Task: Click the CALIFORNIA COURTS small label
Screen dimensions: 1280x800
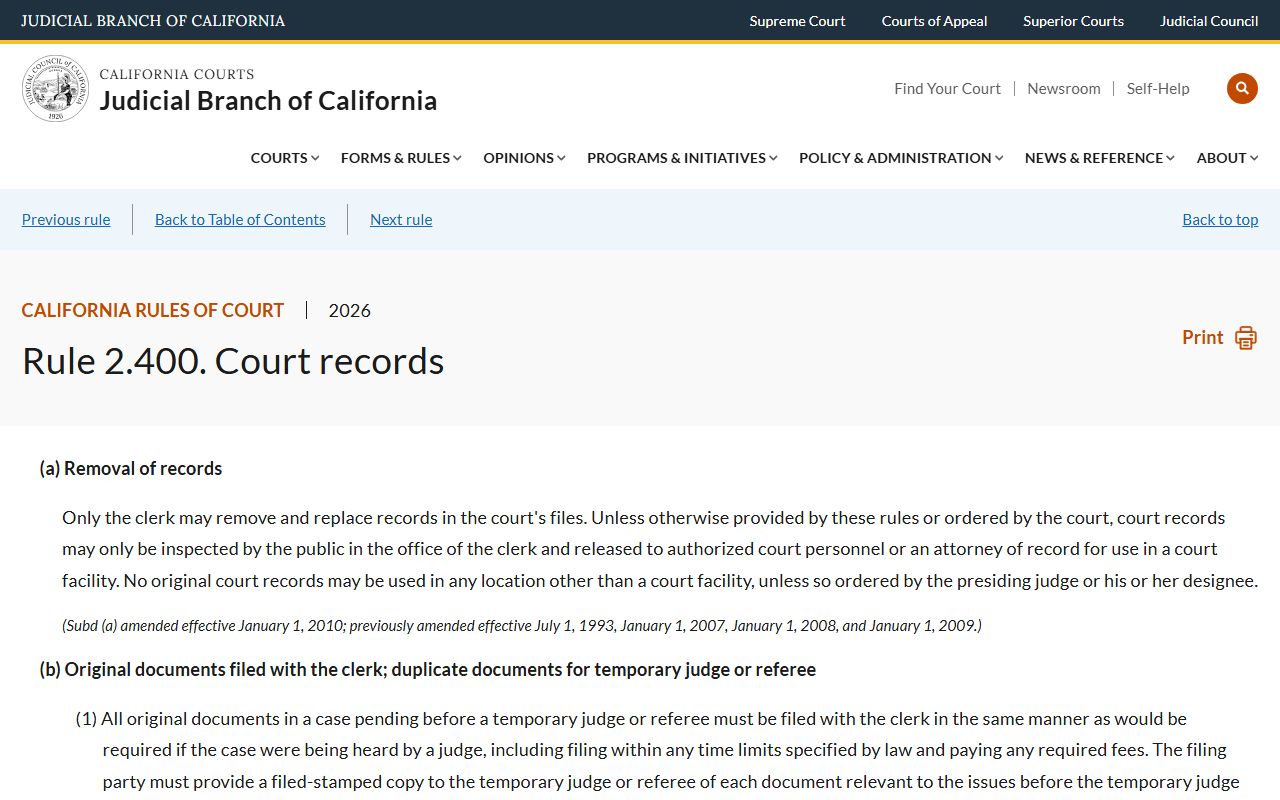Action: coord(177,75)
